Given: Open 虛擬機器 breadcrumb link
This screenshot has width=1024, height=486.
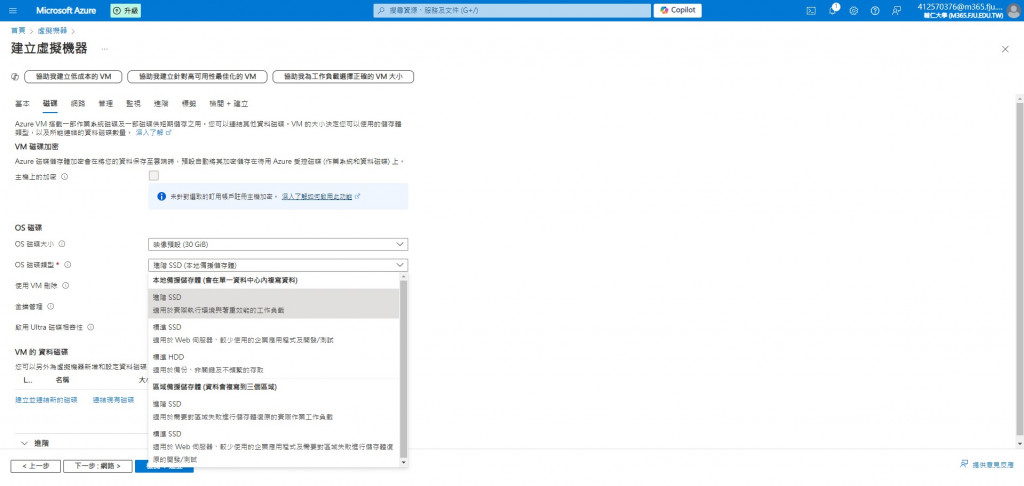Looking at the screenshot, I should pos(52,31).
